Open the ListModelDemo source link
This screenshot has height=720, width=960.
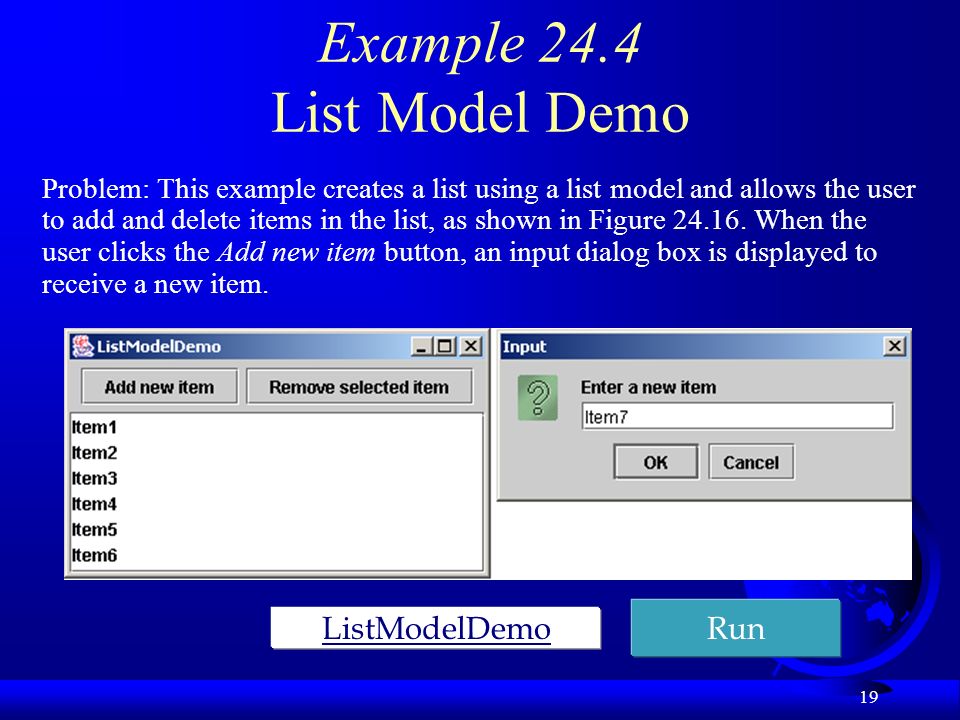436,628
